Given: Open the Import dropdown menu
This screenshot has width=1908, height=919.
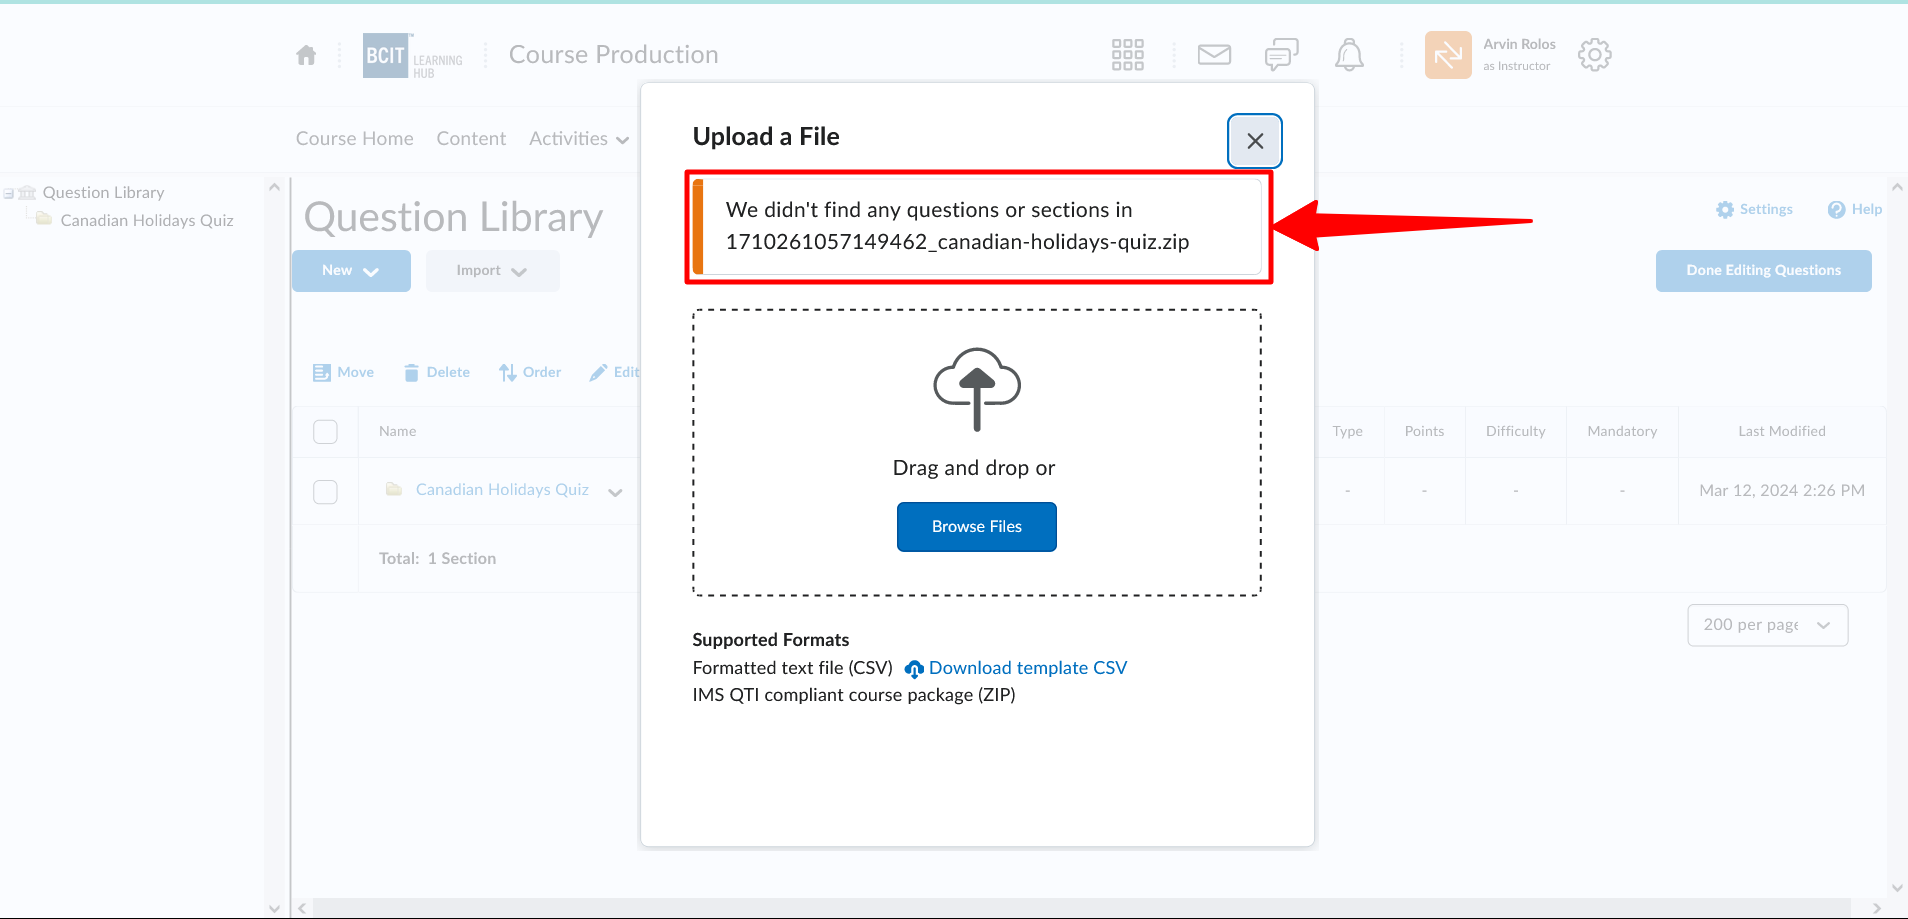Looking at the screenshot, I should 492,271.
